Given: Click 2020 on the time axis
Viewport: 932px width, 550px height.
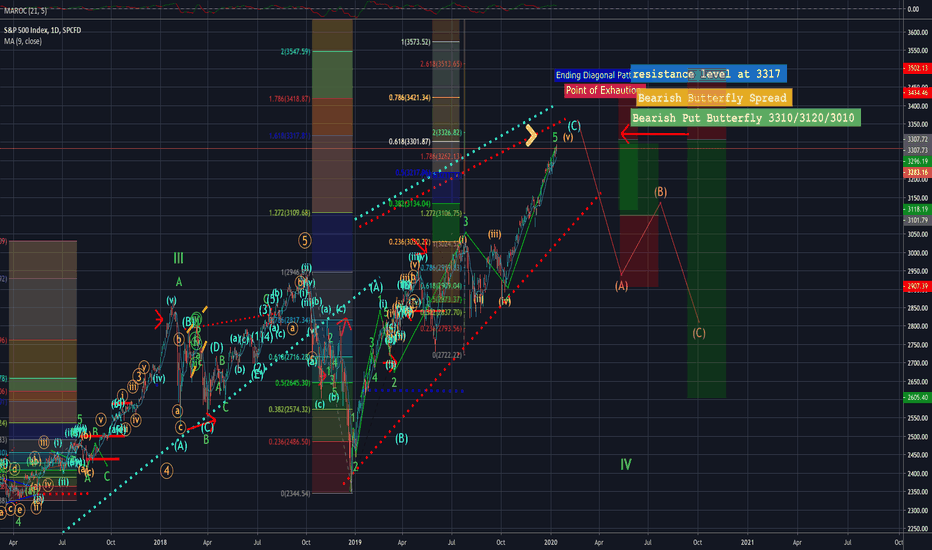Looking at the screenshot, I should (x=551, y=542).
